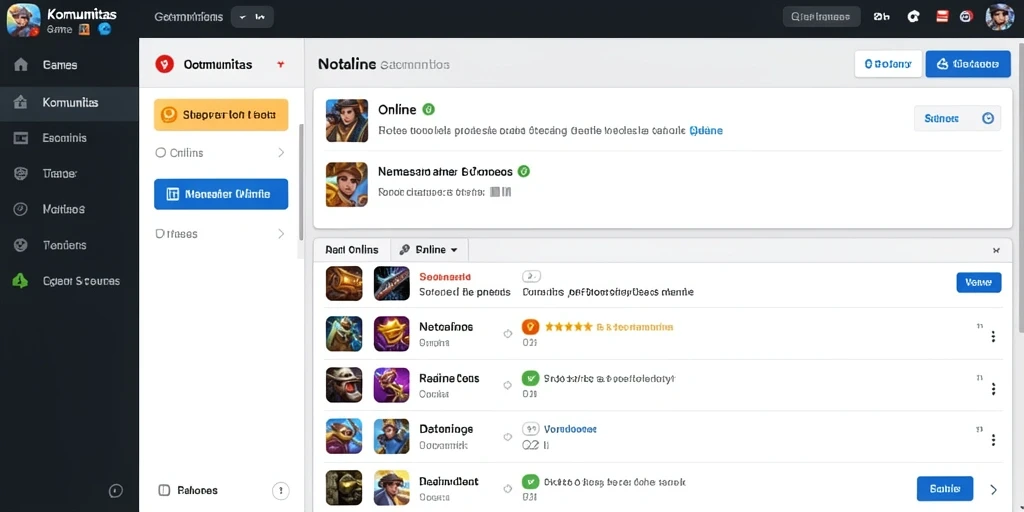Click small round icon after Netoainos name
This screenshot has width=1024, height=512.
point(507,334)
